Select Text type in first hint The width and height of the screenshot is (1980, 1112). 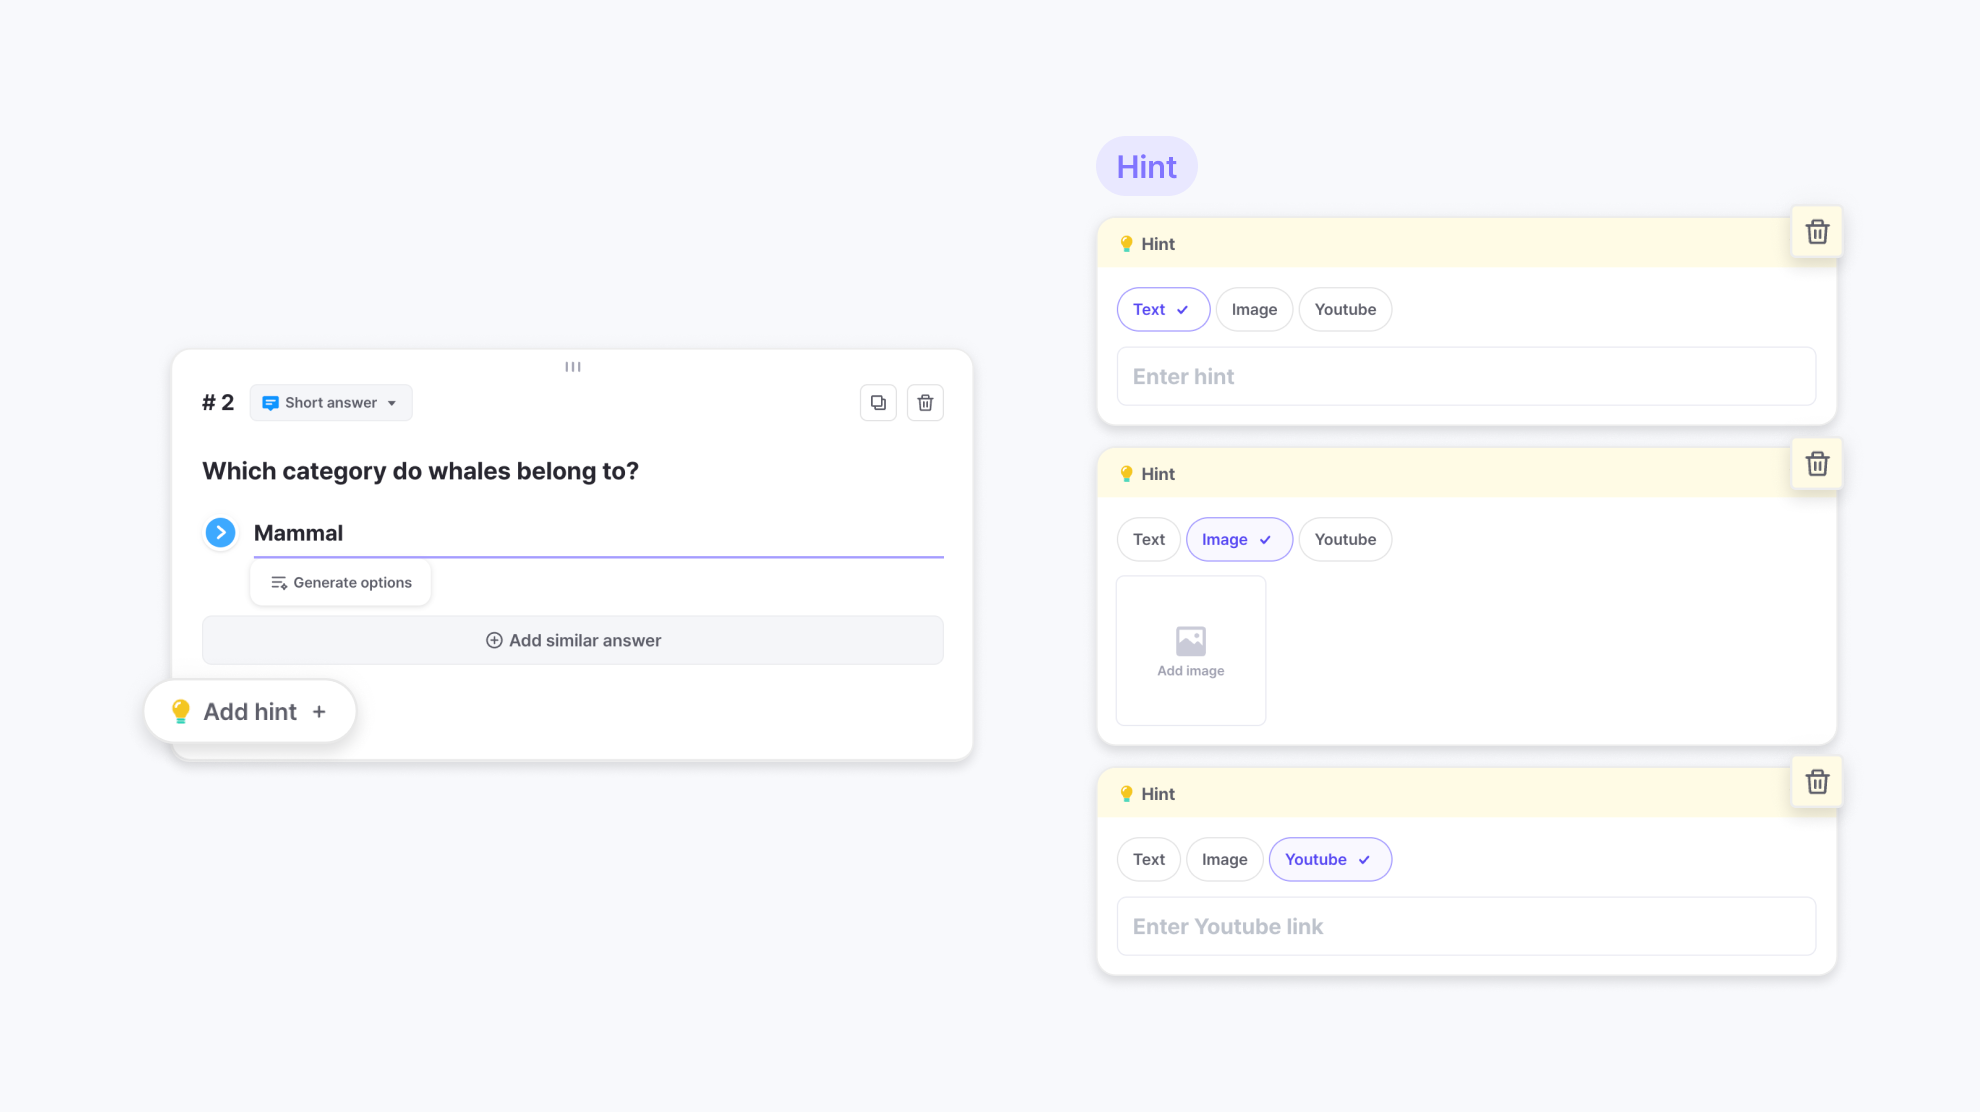tap(1162, 310)
